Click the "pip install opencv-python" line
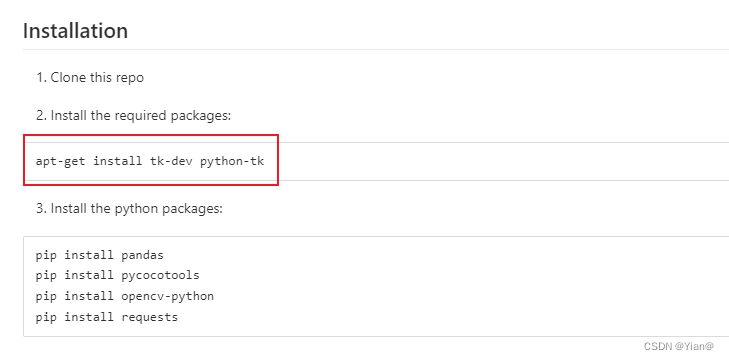Screen dimensions: 729x360 point(125,296)
